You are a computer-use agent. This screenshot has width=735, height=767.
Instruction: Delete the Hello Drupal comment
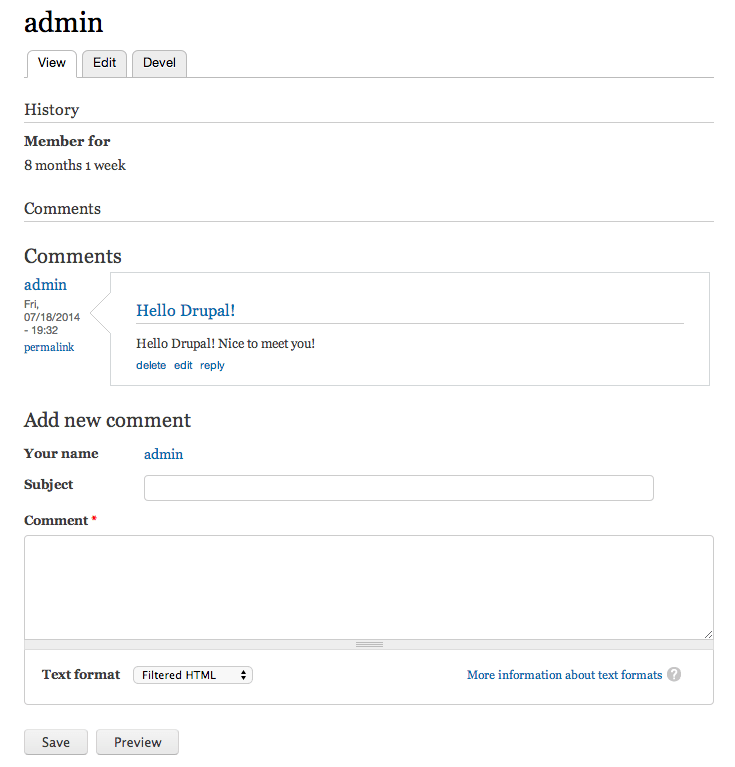click(x=151, y=366)
